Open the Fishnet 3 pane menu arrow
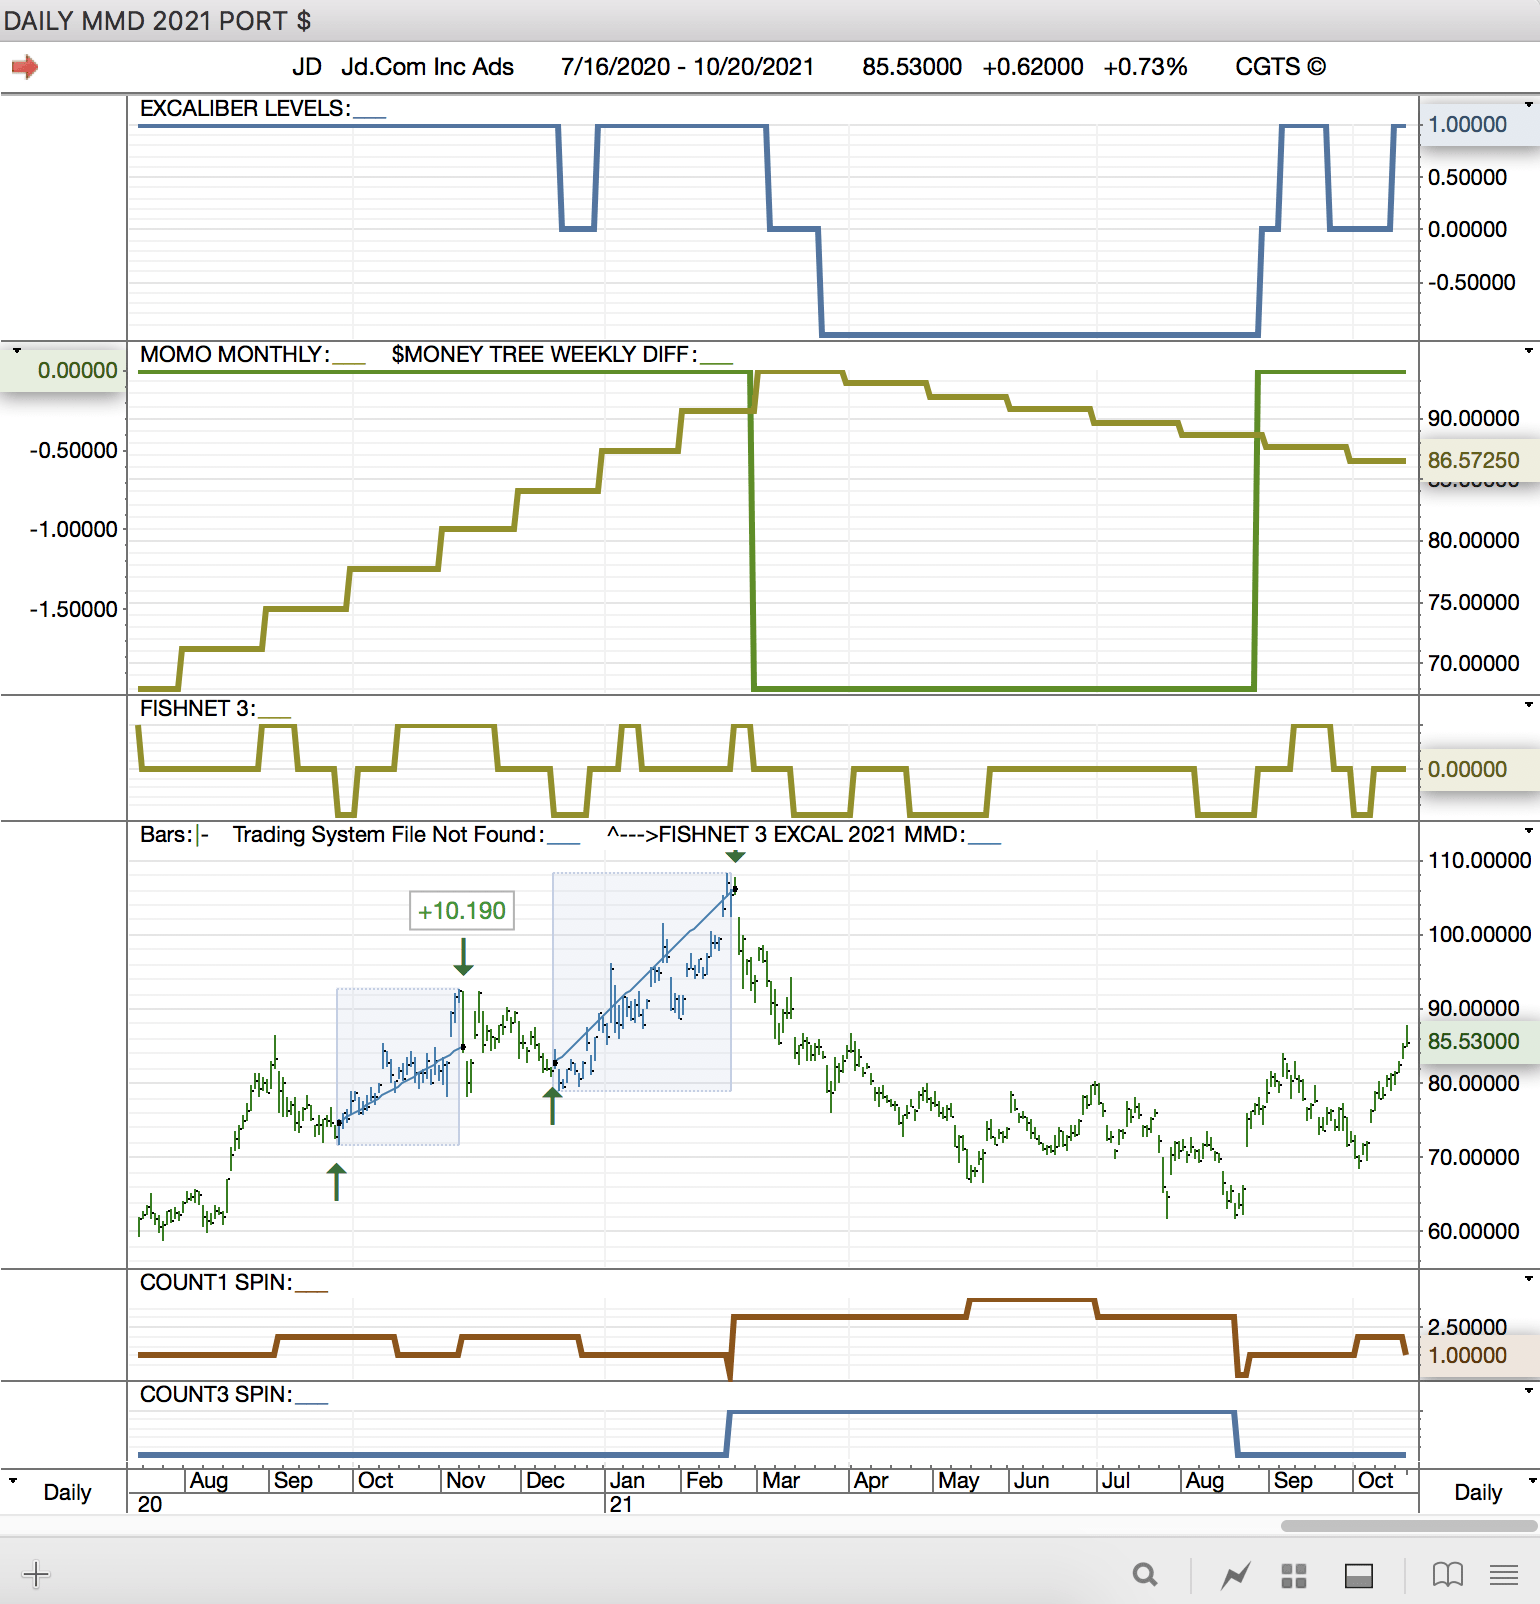Screen dimensions: 1540x1604 (x=1529, y=705)
